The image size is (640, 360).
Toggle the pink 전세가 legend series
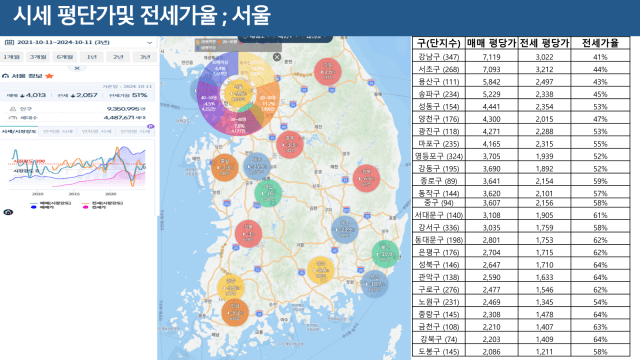click(x=96, y=207)
